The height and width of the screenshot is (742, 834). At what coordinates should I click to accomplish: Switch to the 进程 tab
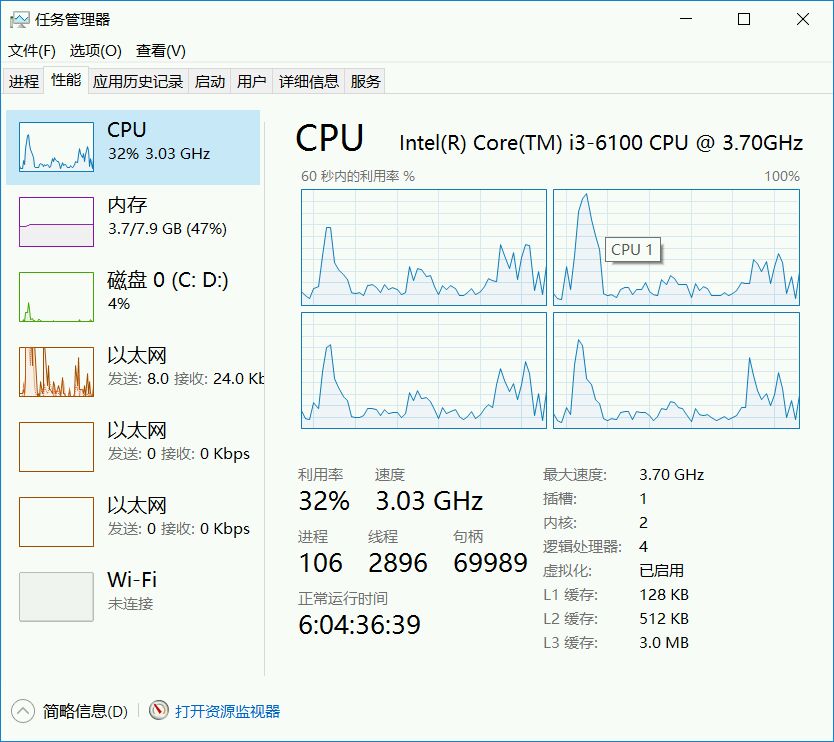point(24,82)
